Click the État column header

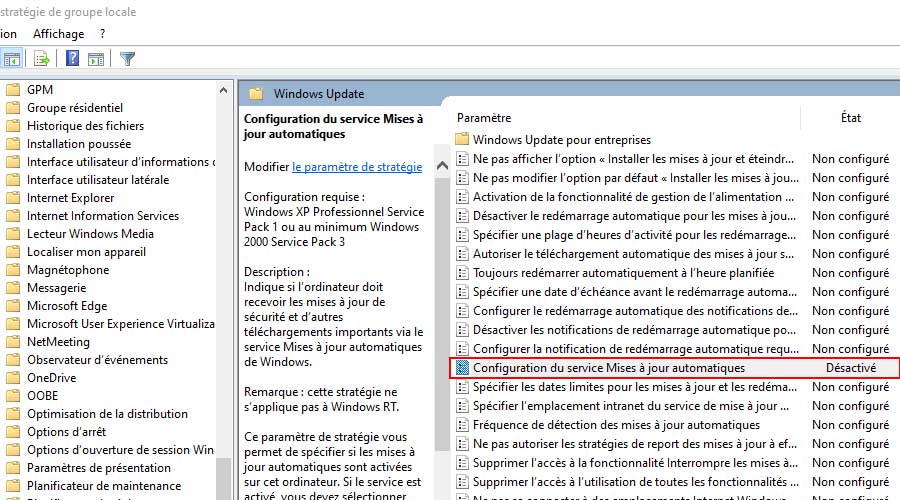[851, 118]
